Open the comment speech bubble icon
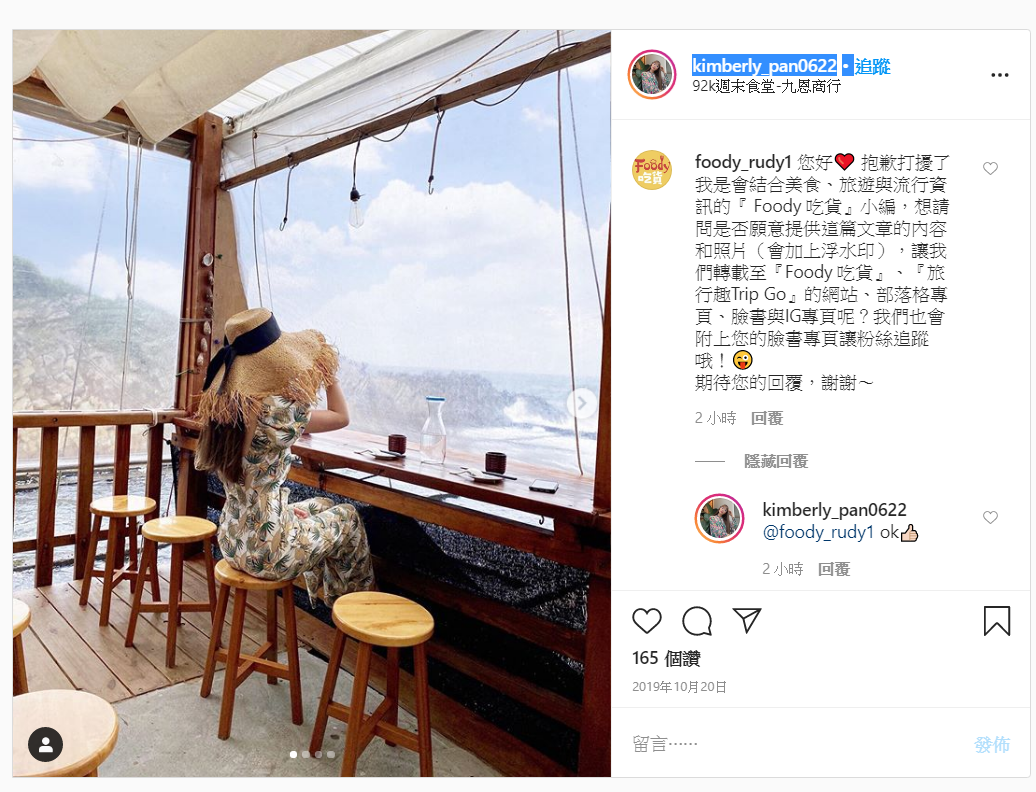The width and height of the screenshot is (1036, 792). pyautogui.click(x=697, y=621)
